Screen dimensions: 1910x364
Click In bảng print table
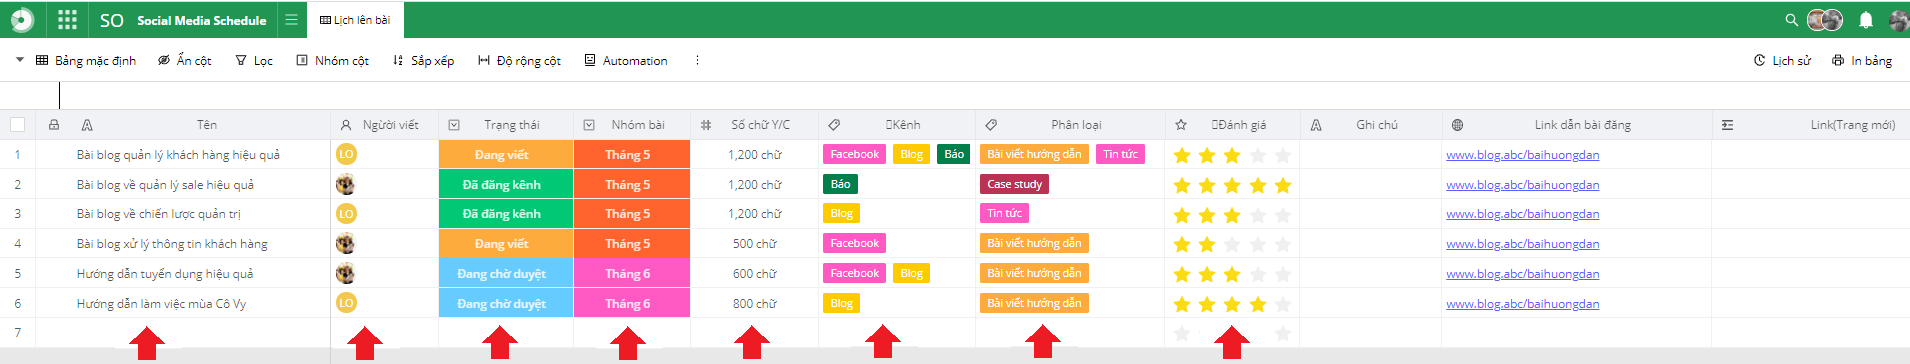(1862, 60)
